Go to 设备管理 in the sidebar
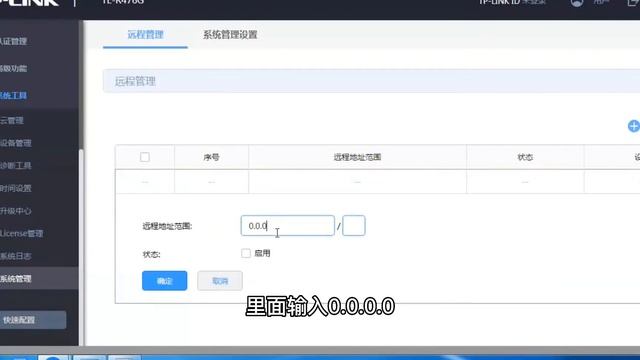Screen dimensions: 640x360 tap(16, 143)
